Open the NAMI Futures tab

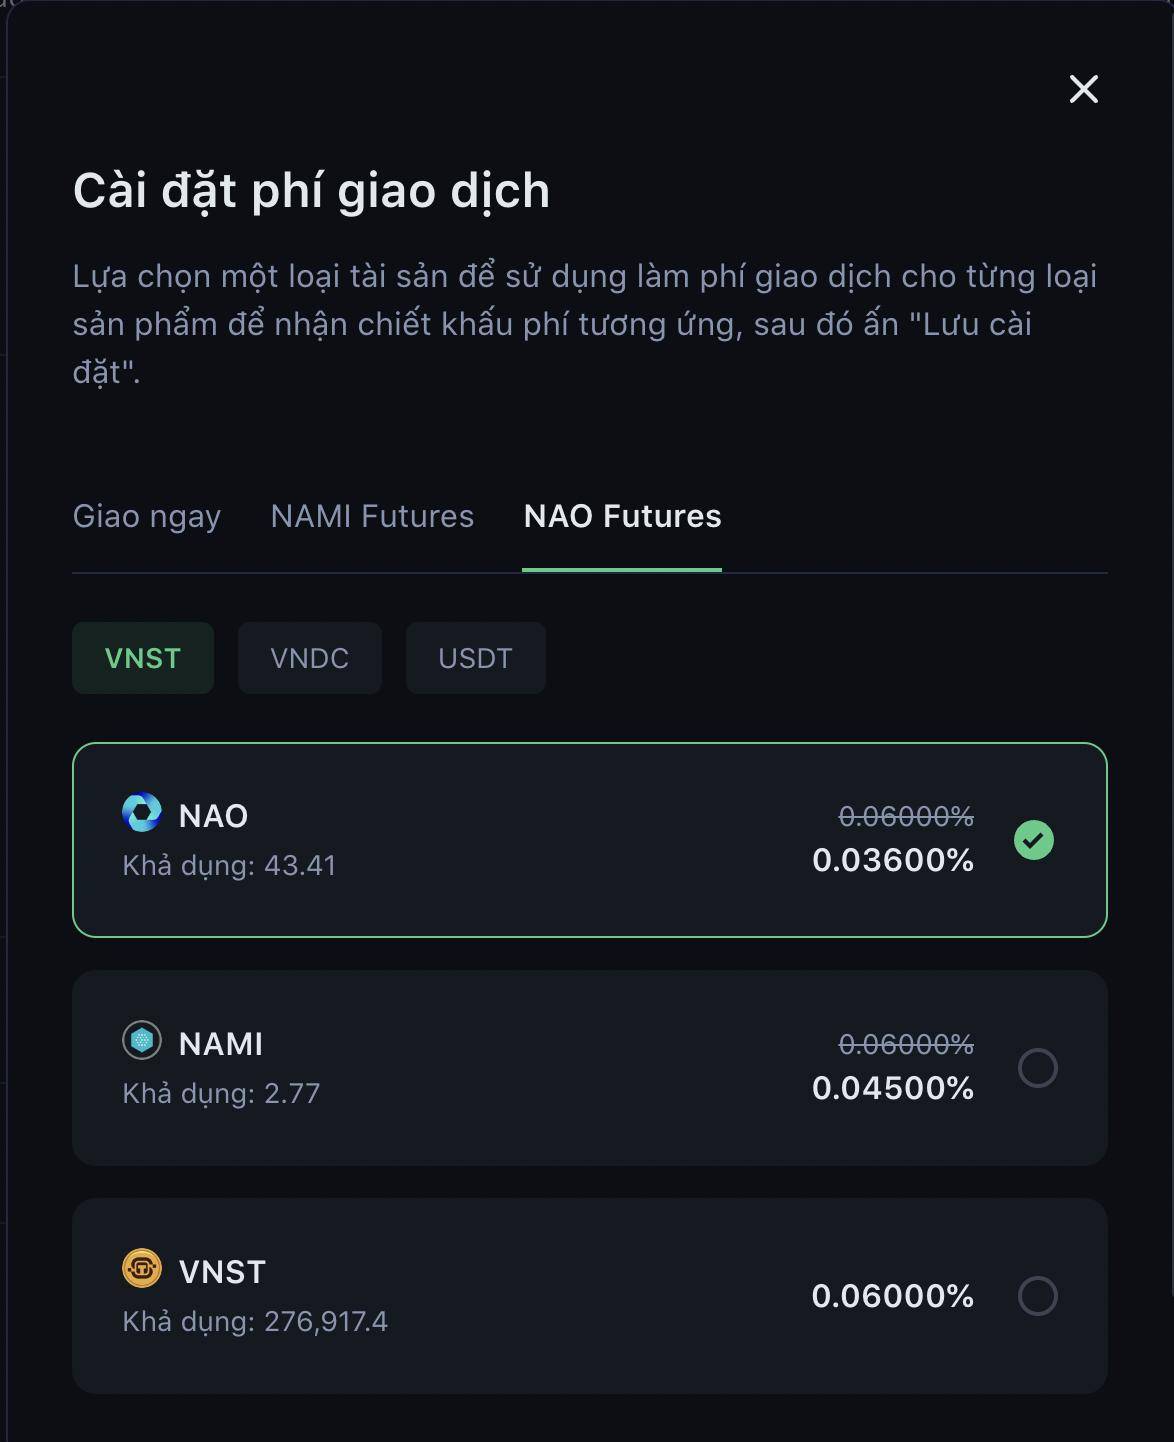tap(372, 516)
